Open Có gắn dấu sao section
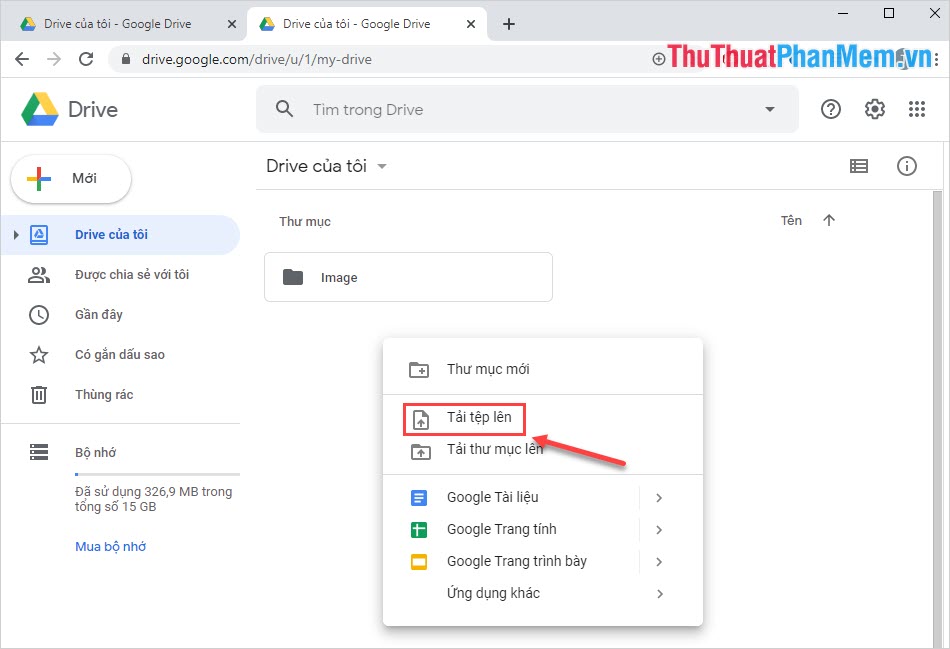 click(x=120, y=354)
